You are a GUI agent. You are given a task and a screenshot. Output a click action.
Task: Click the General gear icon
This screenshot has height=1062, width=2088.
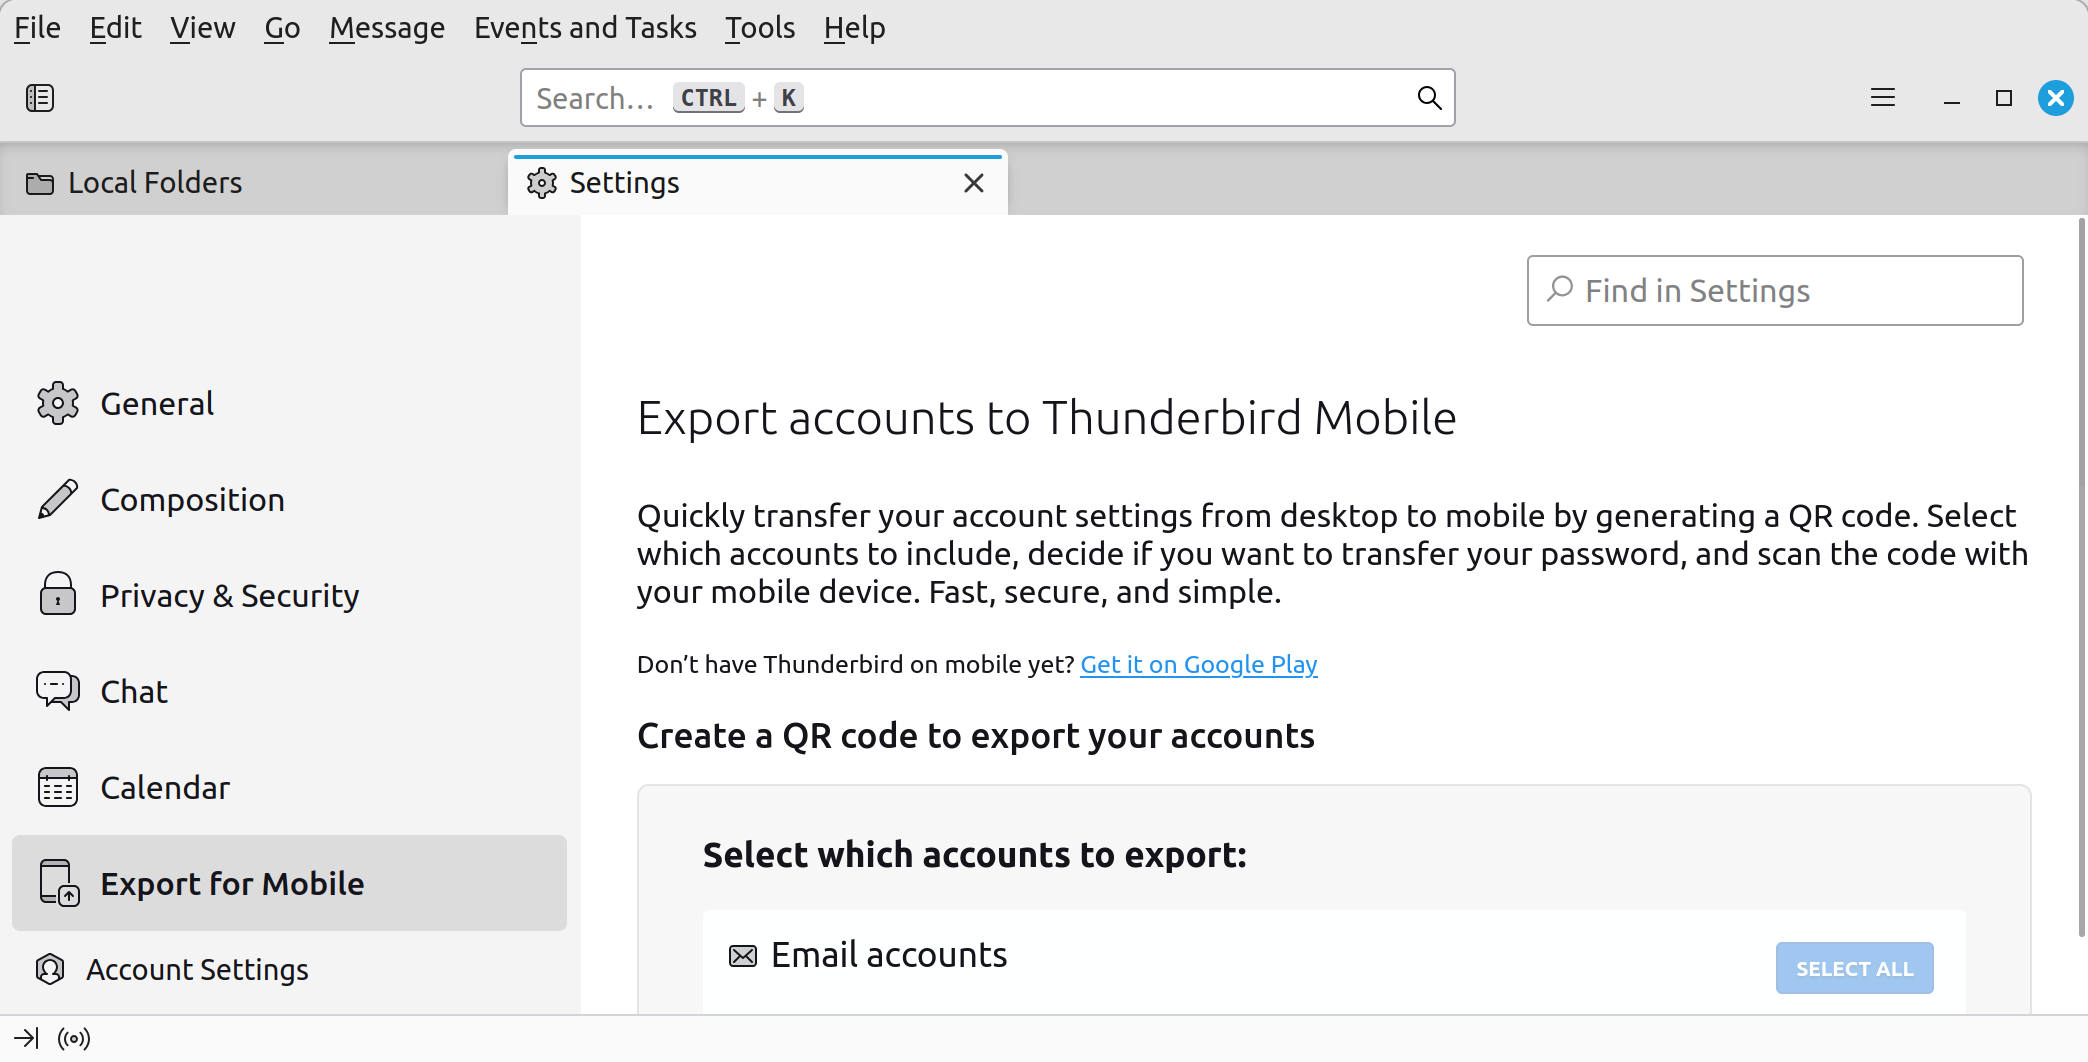pos(58,403)
